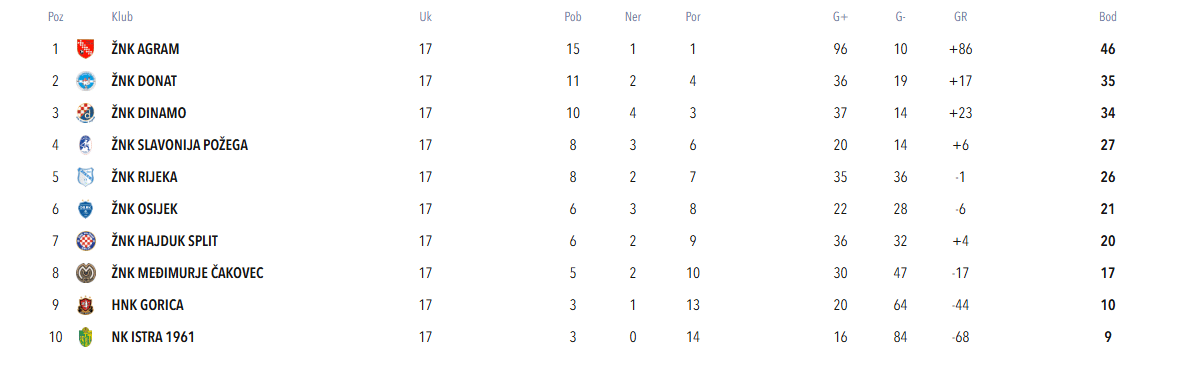Click the Hajduk Split club crest
1191x375 pixels.
click(85, 241)
